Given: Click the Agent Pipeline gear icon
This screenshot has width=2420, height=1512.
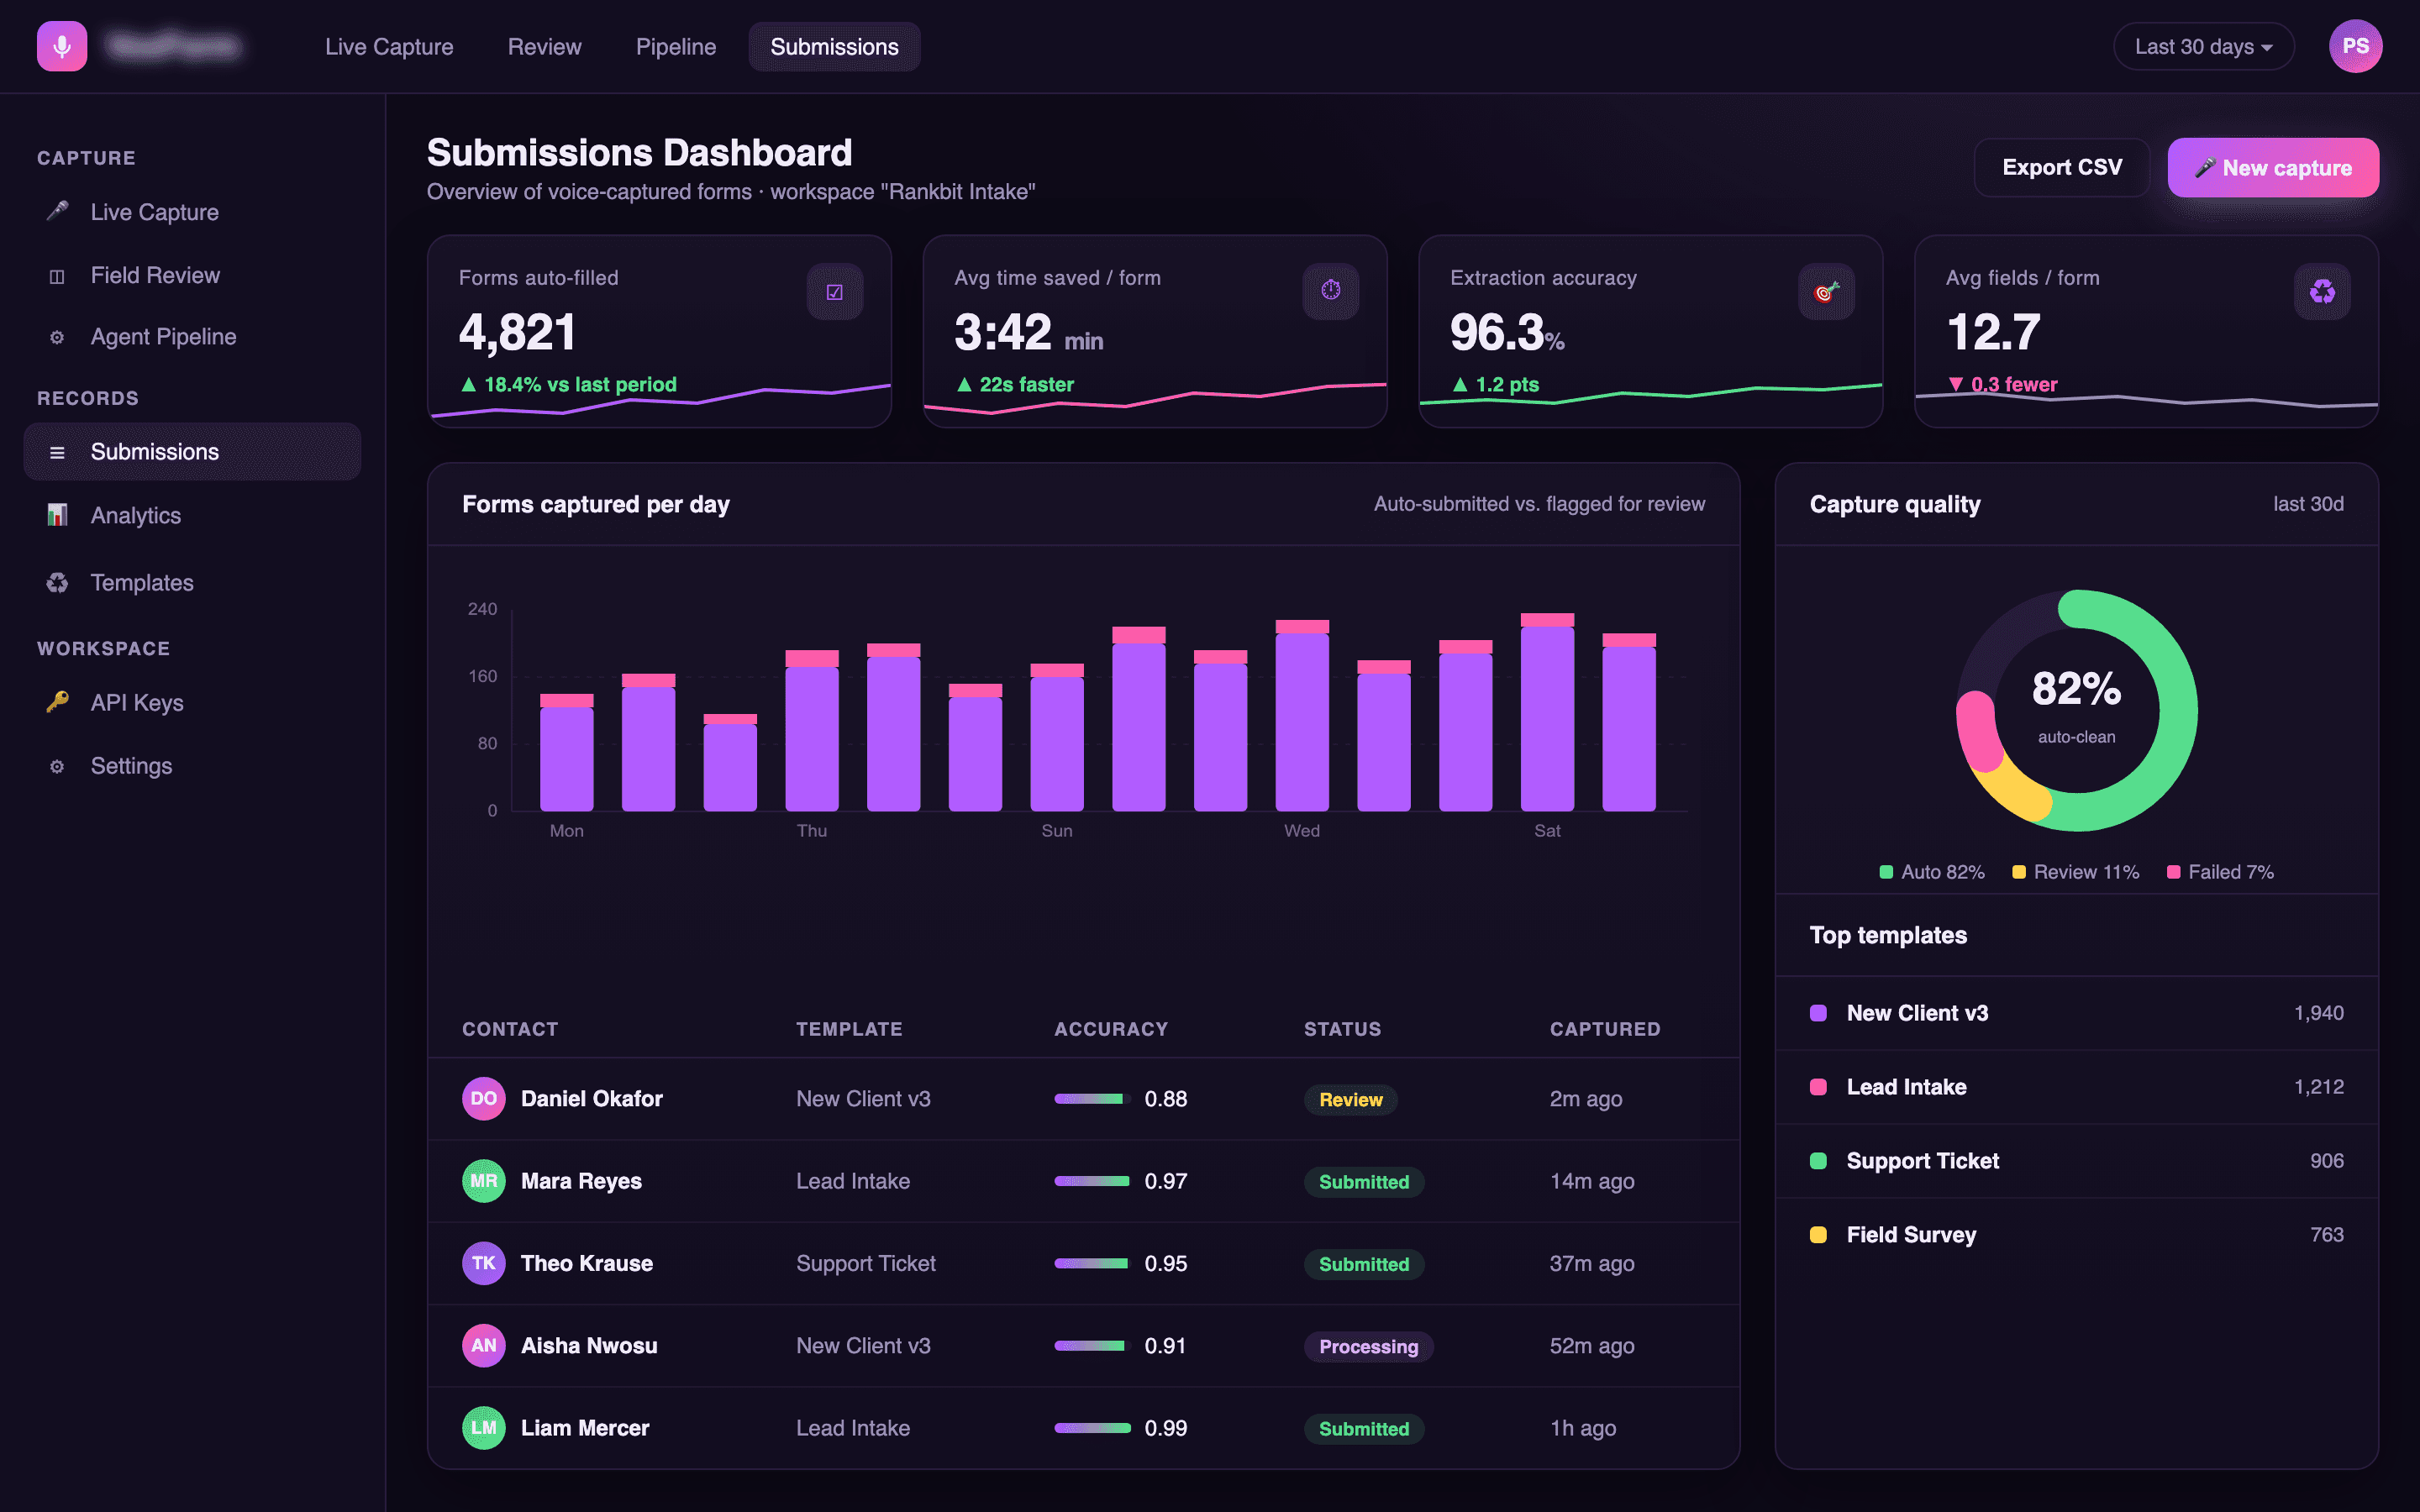Looking at the screenshot, I should pyautogui.click(x=57, y=337).
